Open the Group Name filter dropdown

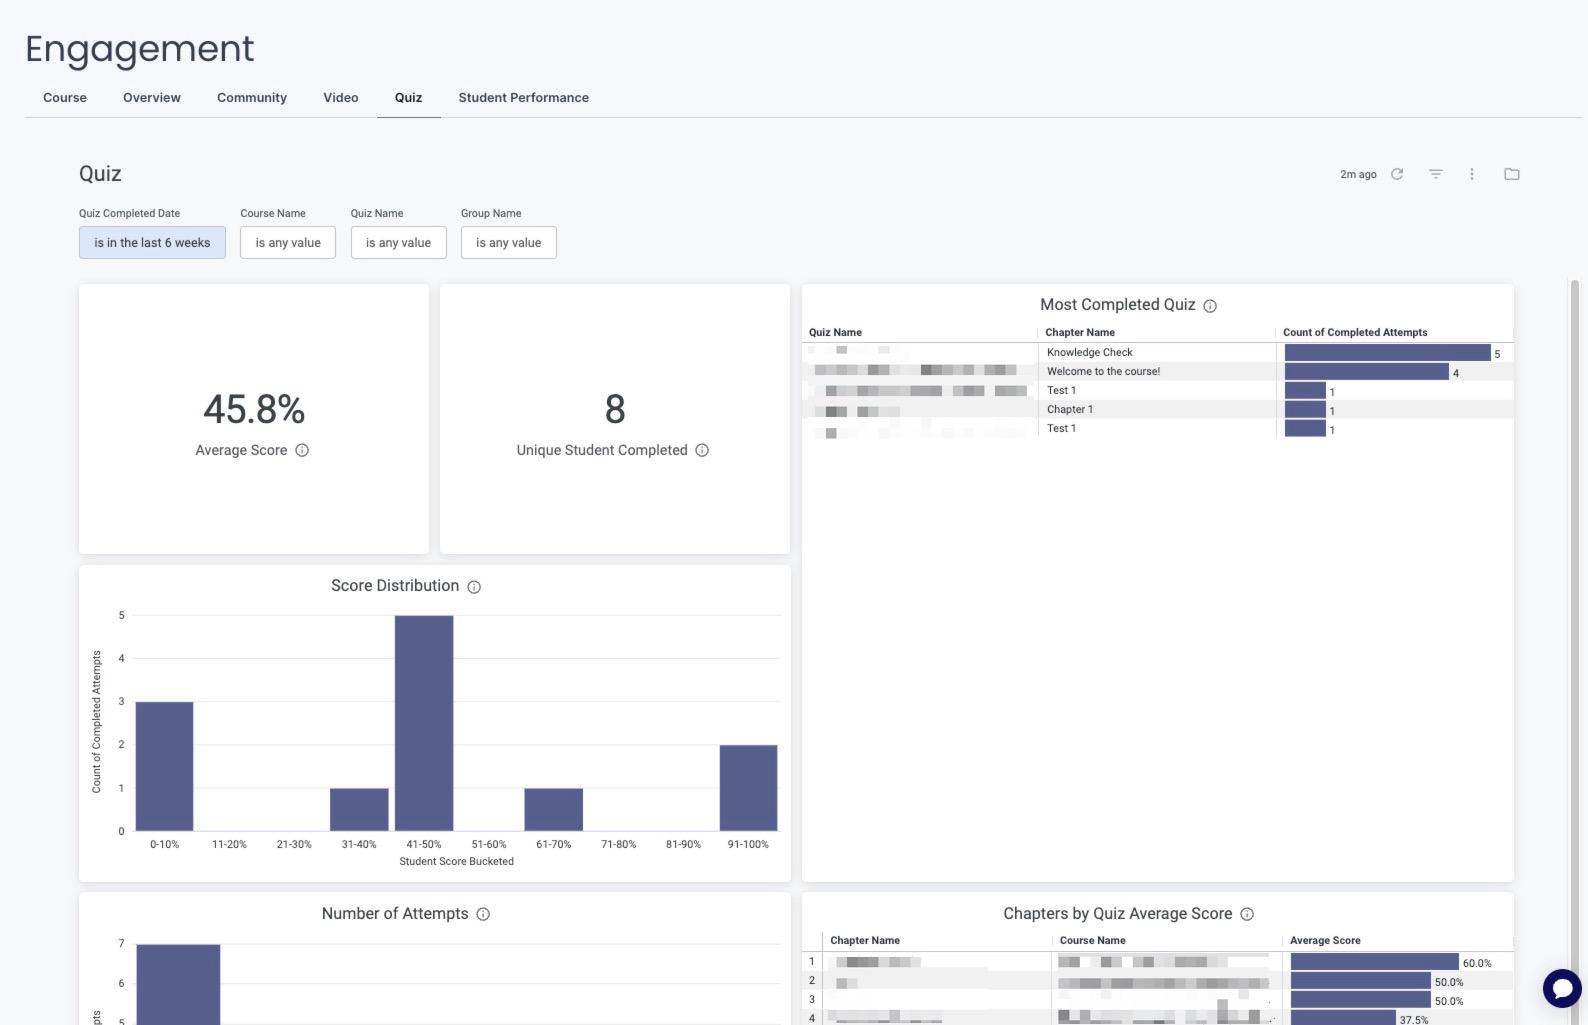508,243
